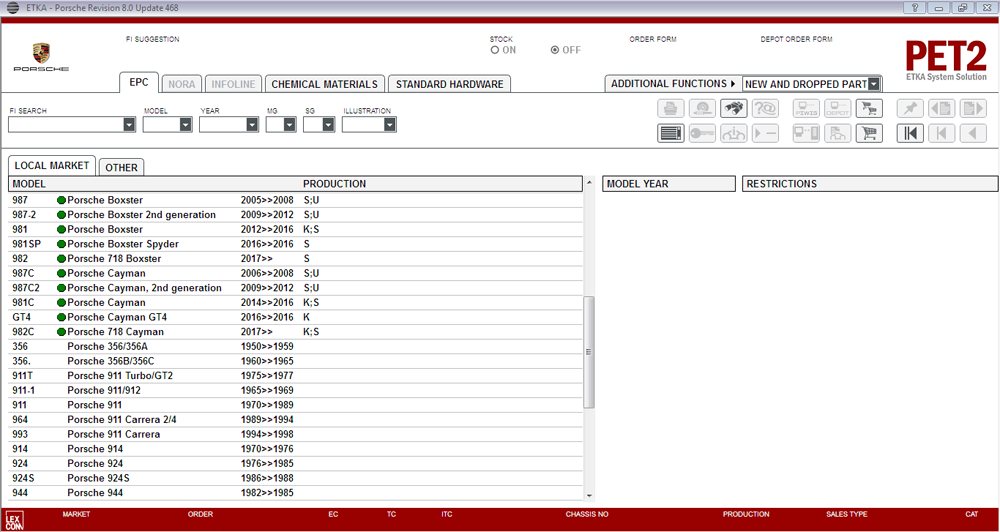Expand the New and Dropped Part dropdown

(874, 84)
